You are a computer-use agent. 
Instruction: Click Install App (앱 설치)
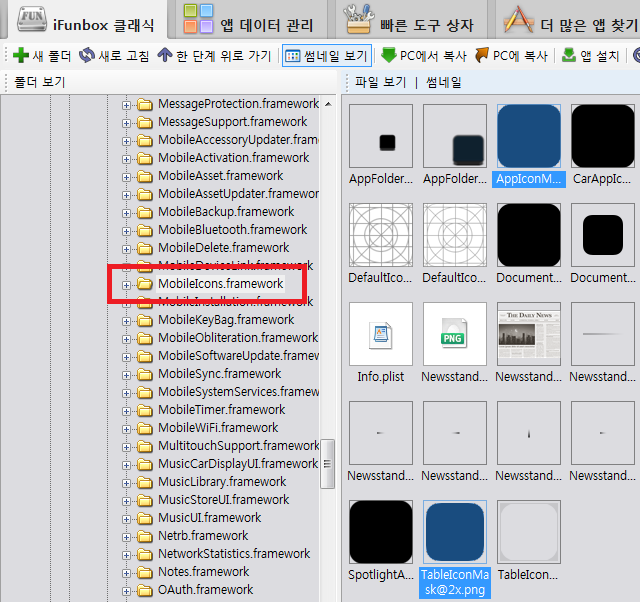click(591, 55)
